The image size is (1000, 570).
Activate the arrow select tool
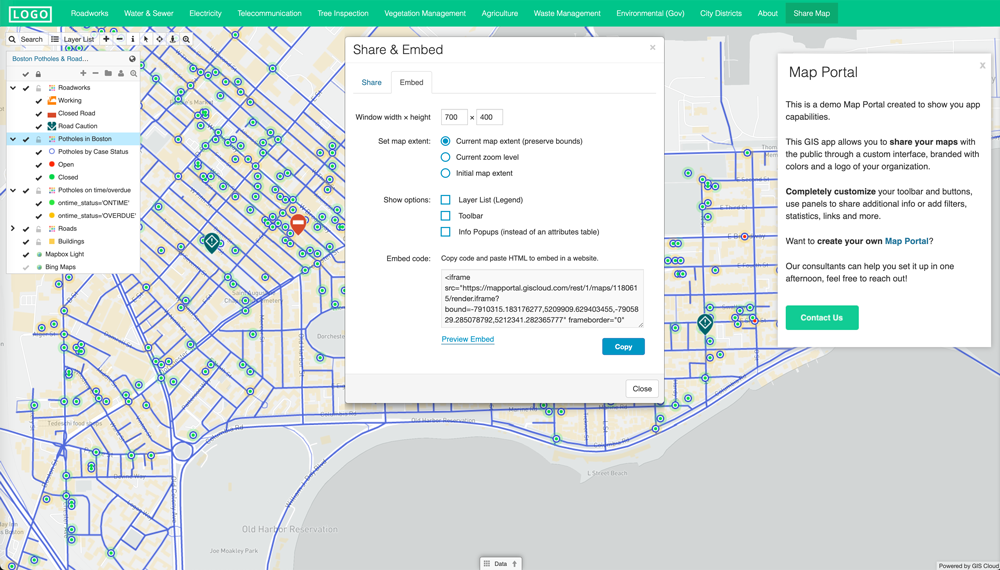pyautogui.click(x=146, y=39)
